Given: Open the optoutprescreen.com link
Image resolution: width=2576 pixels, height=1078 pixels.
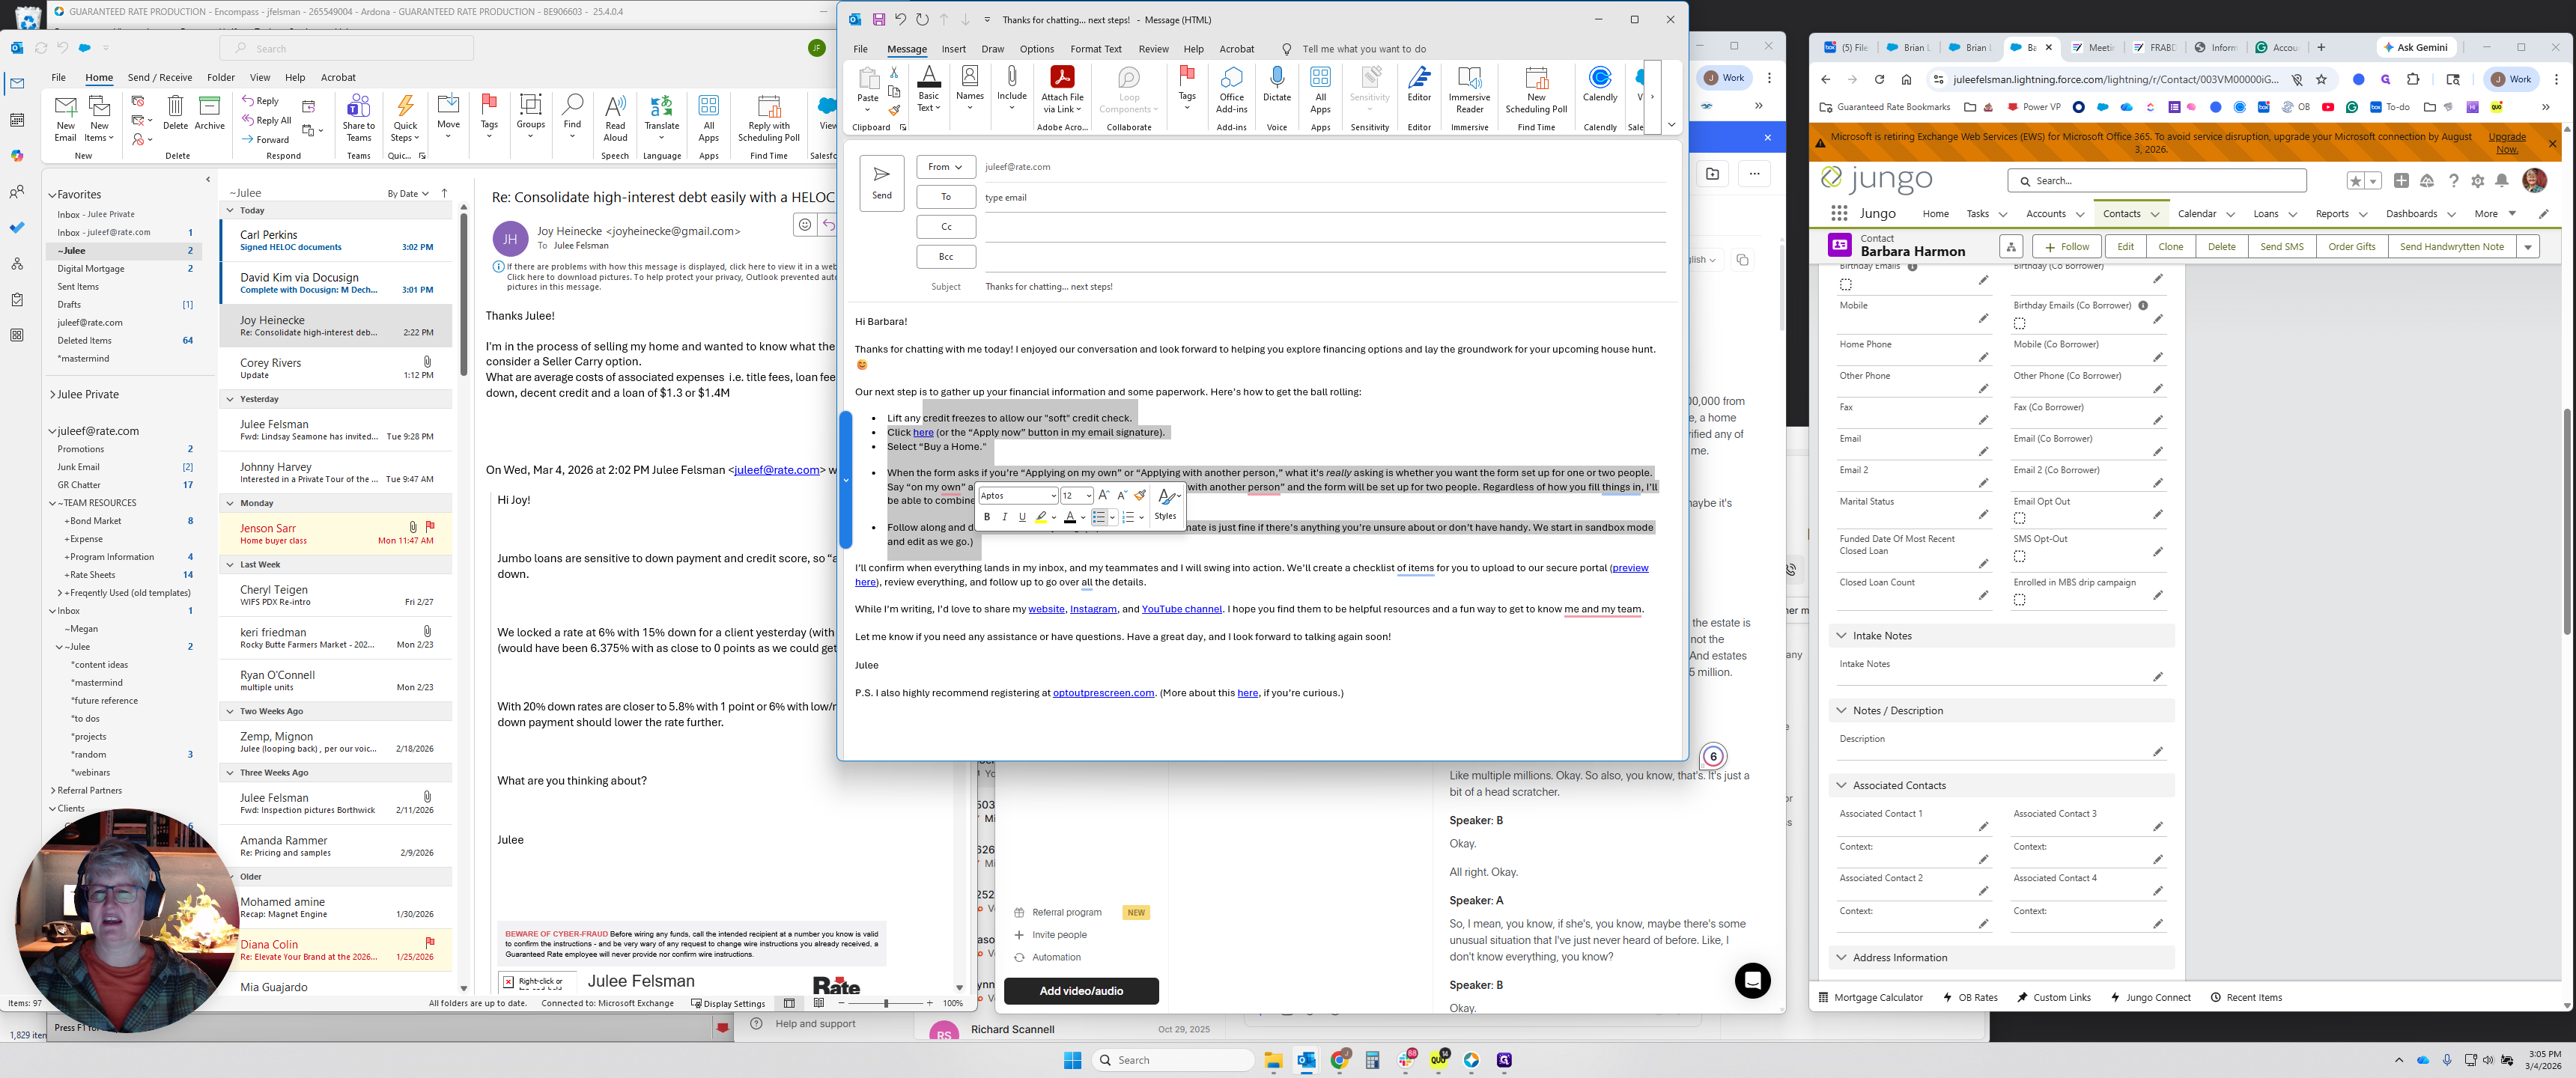Looking at the screenshot, I should [1102, 693].
